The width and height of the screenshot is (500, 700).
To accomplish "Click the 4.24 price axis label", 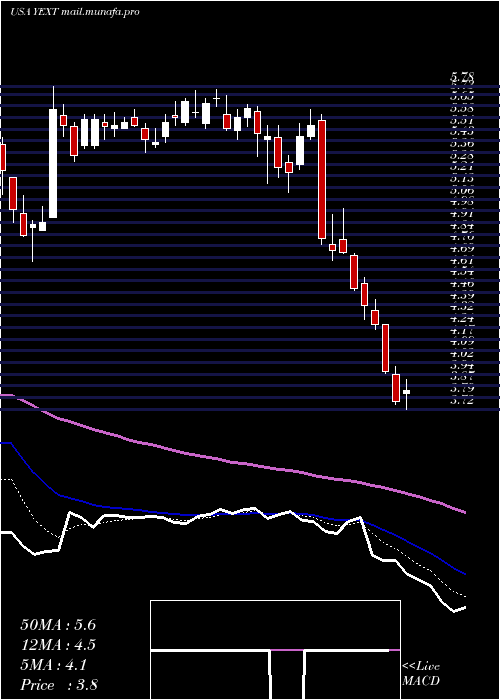I will (x=462, y=319).
